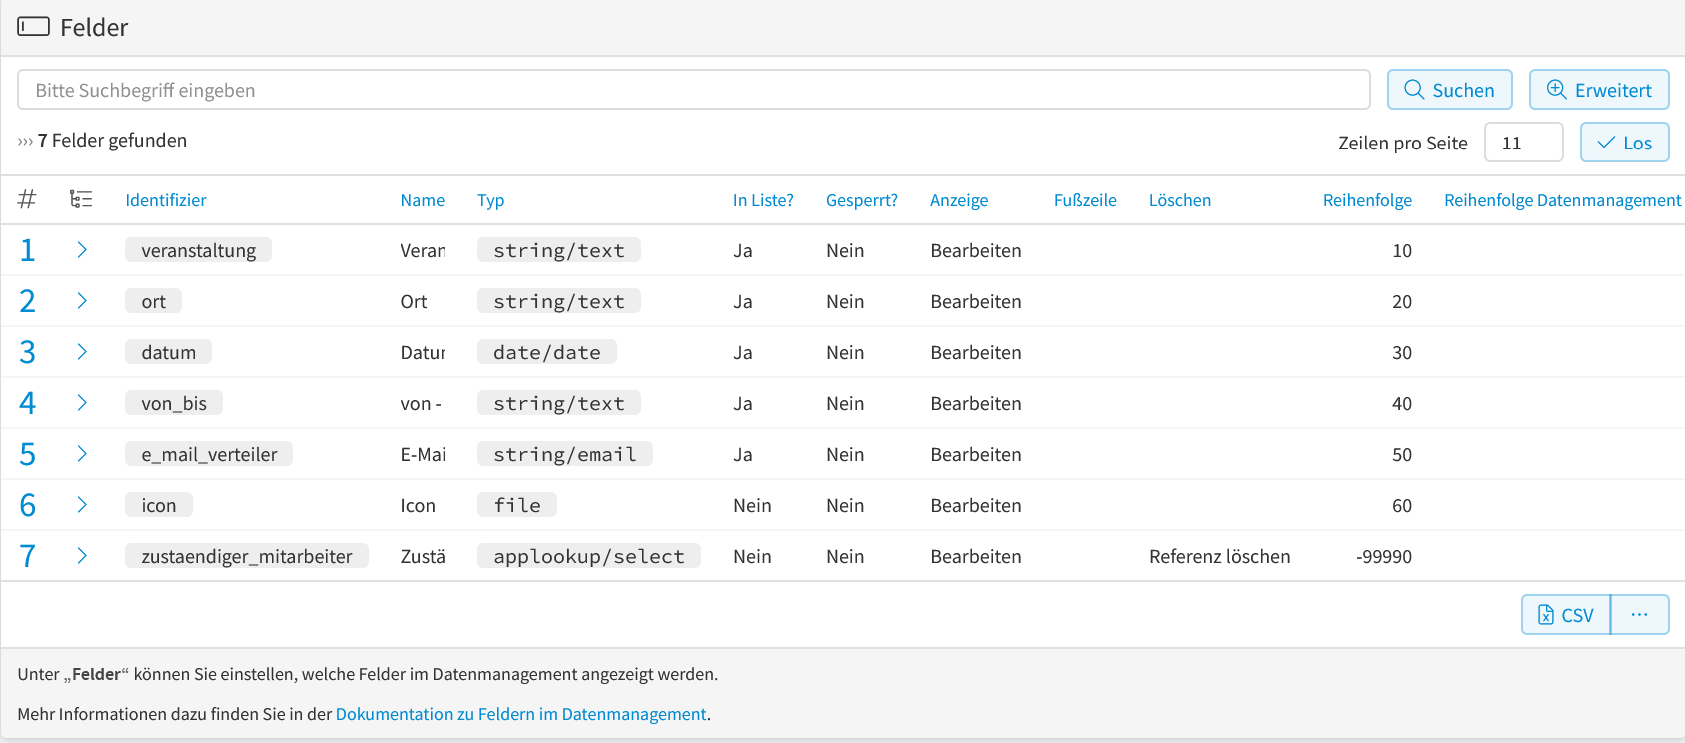Viewport: 1685px width, 743px height.
Task: Open Bearbeiten for the ort field
Action: coord(976,301)
